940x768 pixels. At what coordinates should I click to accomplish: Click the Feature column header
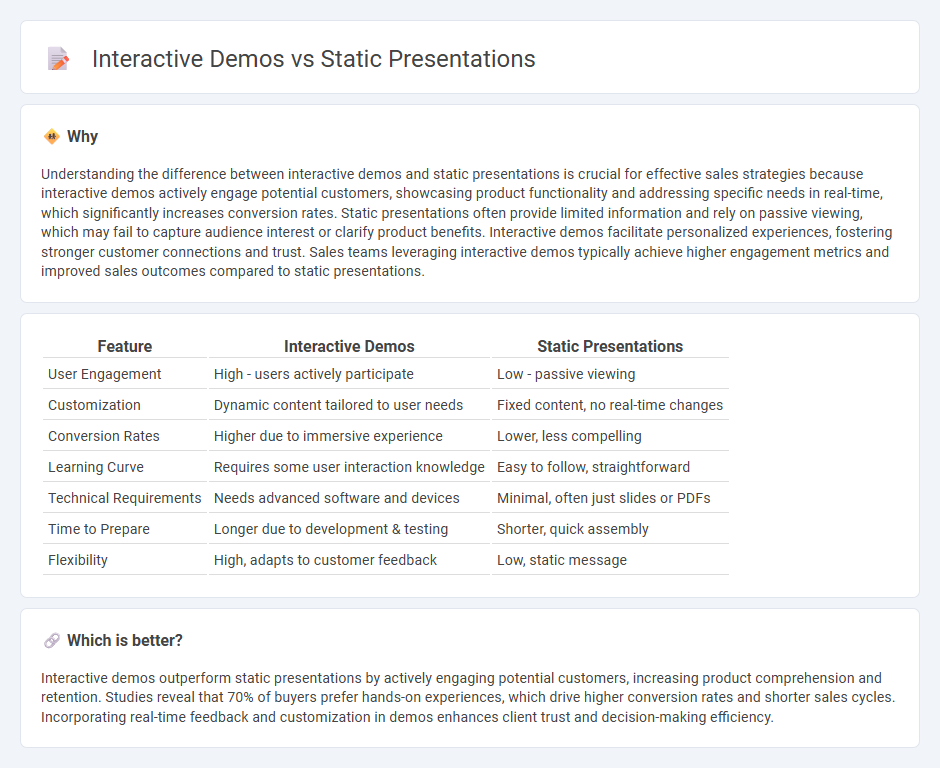tap(125, 347)
